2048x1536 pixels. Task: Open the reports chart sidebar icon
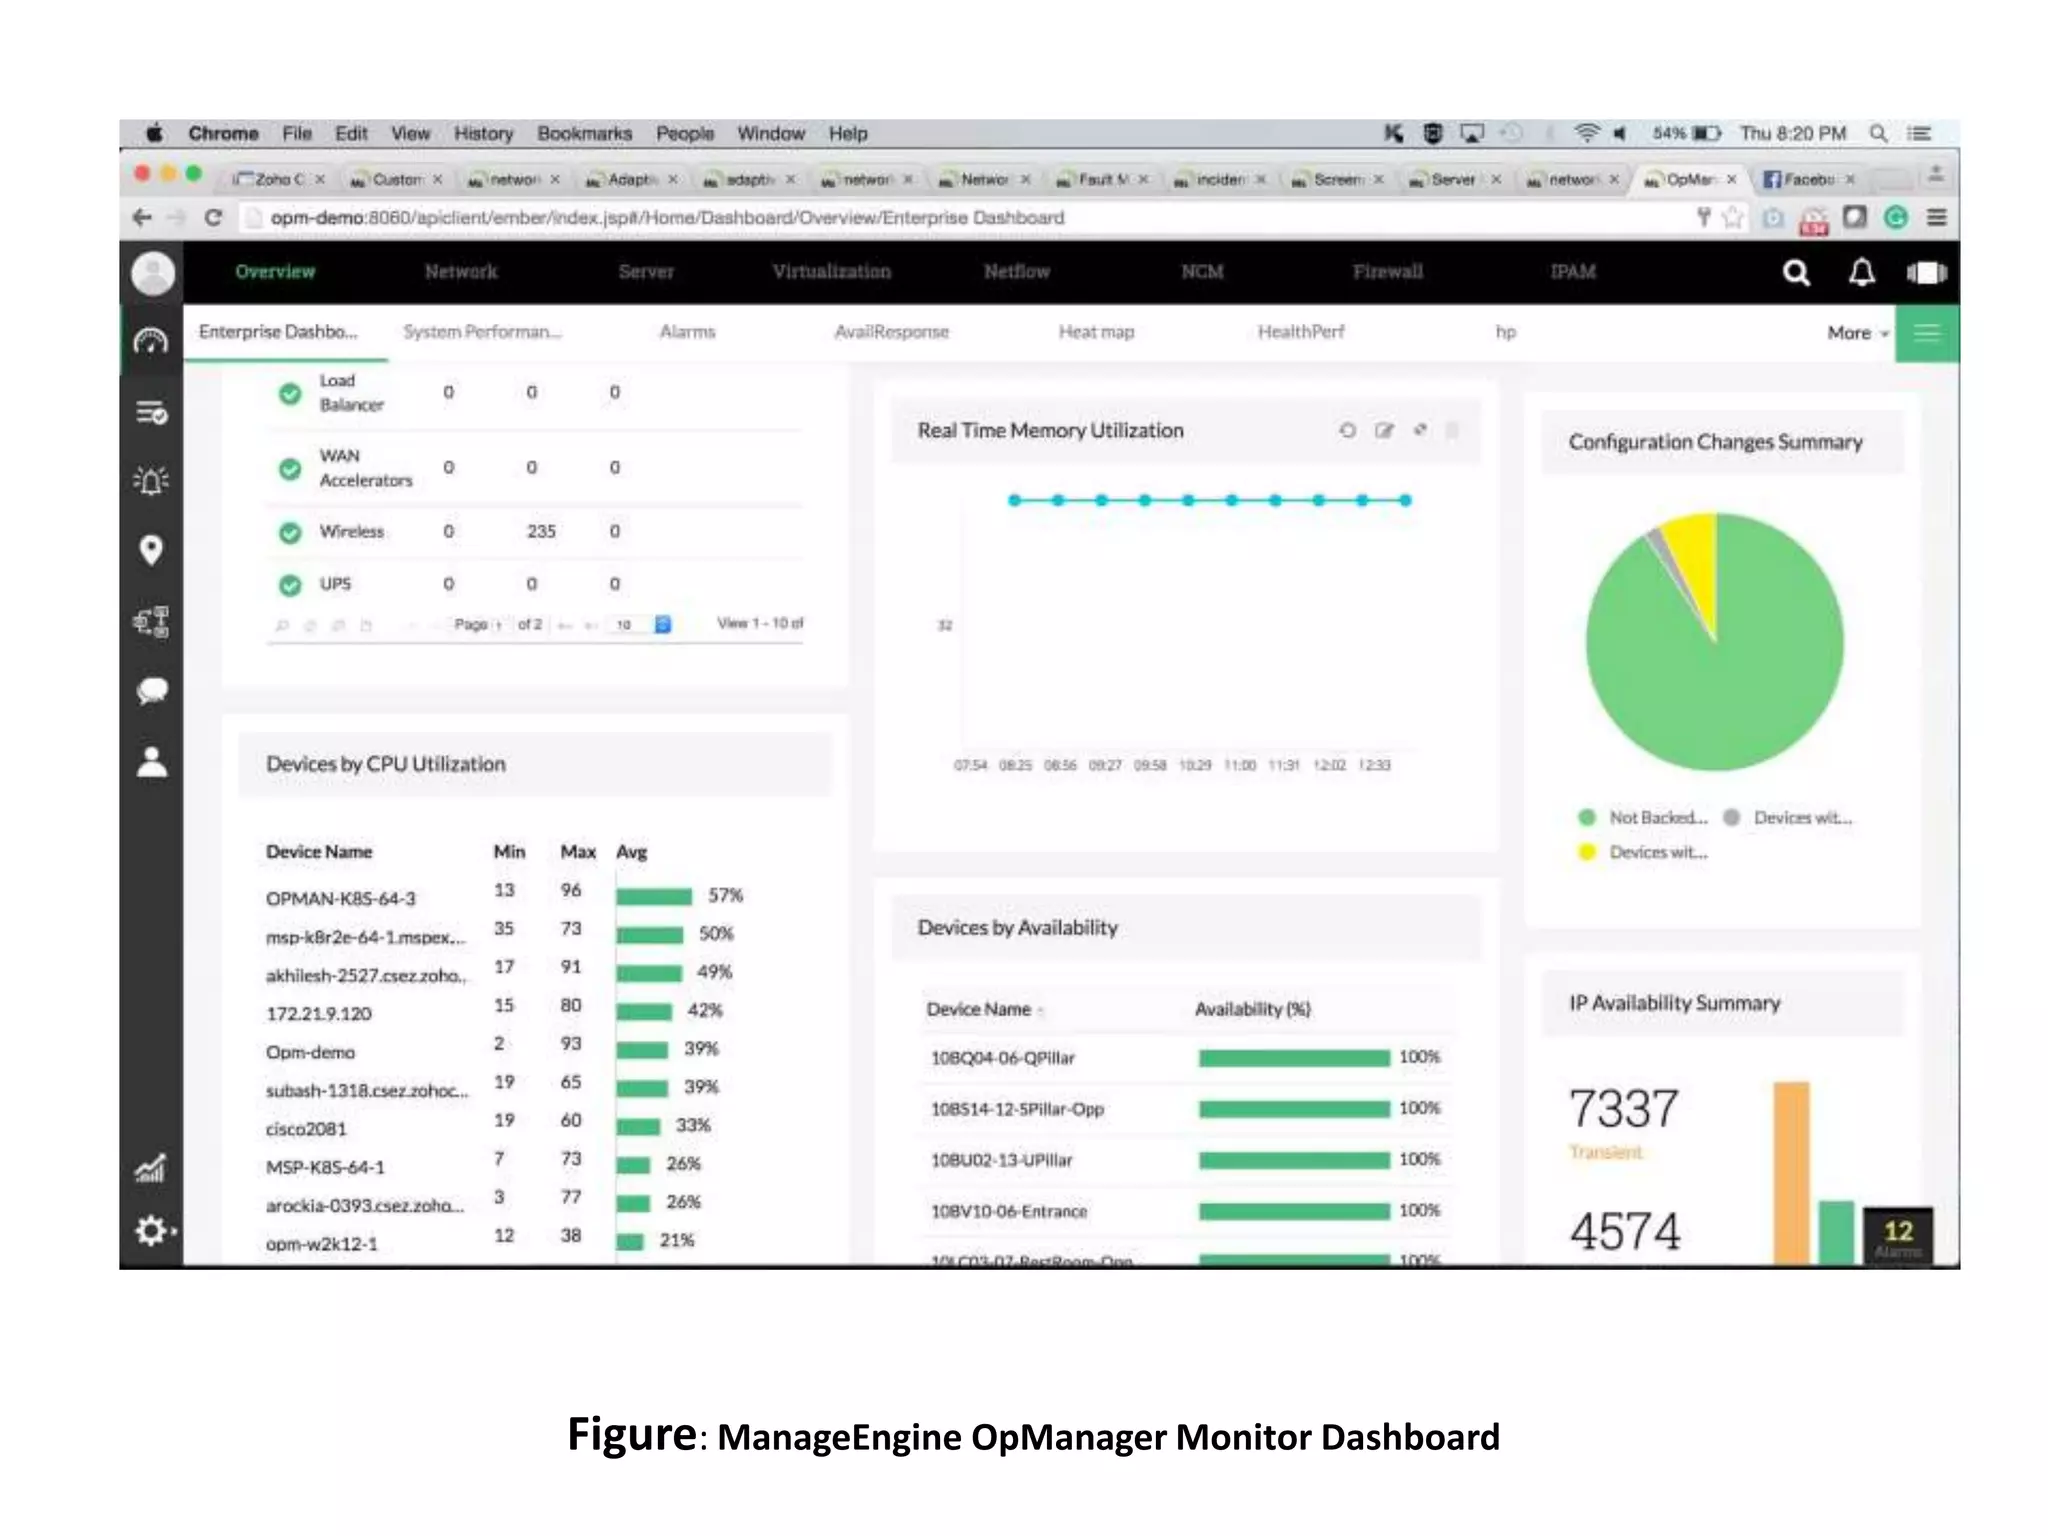pyautogui.click(x=151, y=1167)
